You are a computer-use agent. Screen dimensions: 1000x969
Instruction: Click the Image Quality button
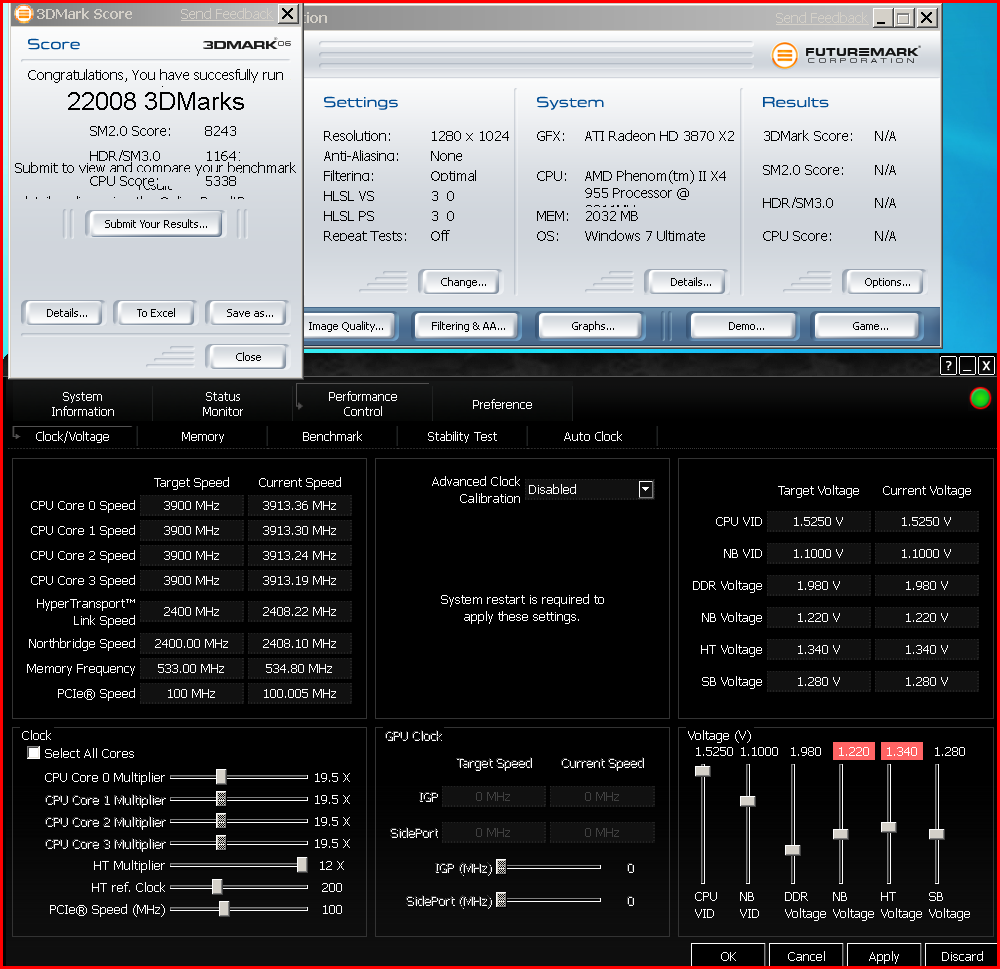pos(348,326)
